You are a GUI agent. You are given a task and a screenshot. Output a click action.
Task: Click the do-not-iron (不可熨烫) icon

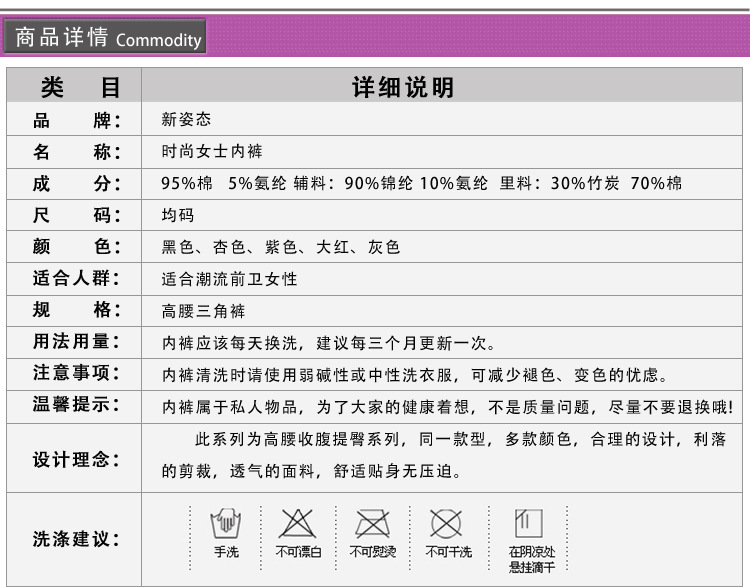[x=373, y=523]
